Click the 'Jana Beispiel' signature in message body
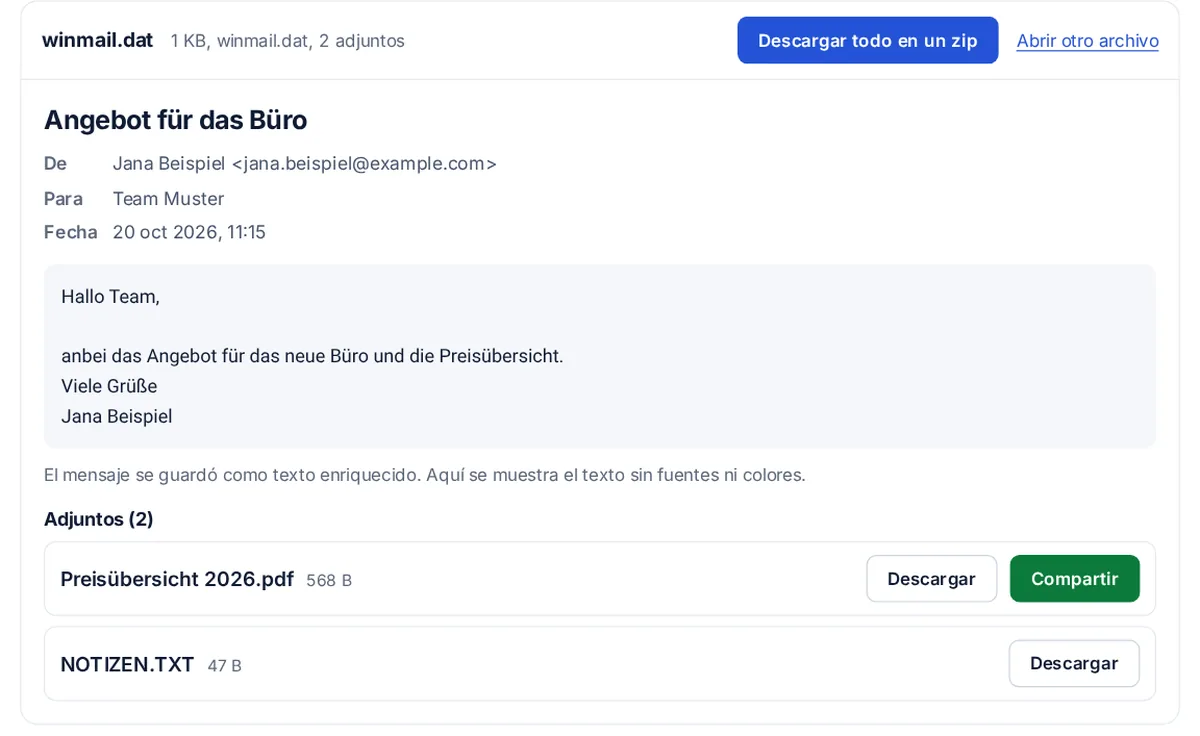The image size is (1200, 736). tap(116, 416)
